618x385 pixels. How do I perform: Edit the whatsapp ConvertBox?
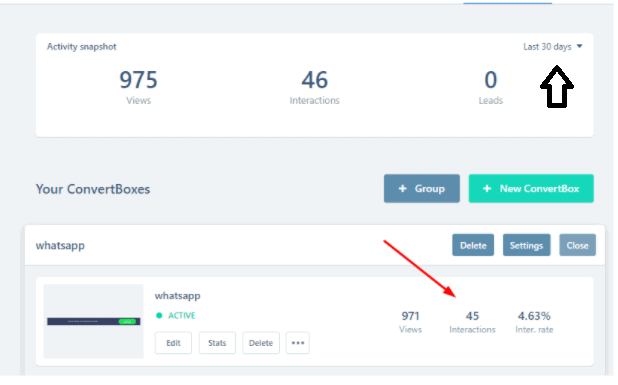coord(173,343)
